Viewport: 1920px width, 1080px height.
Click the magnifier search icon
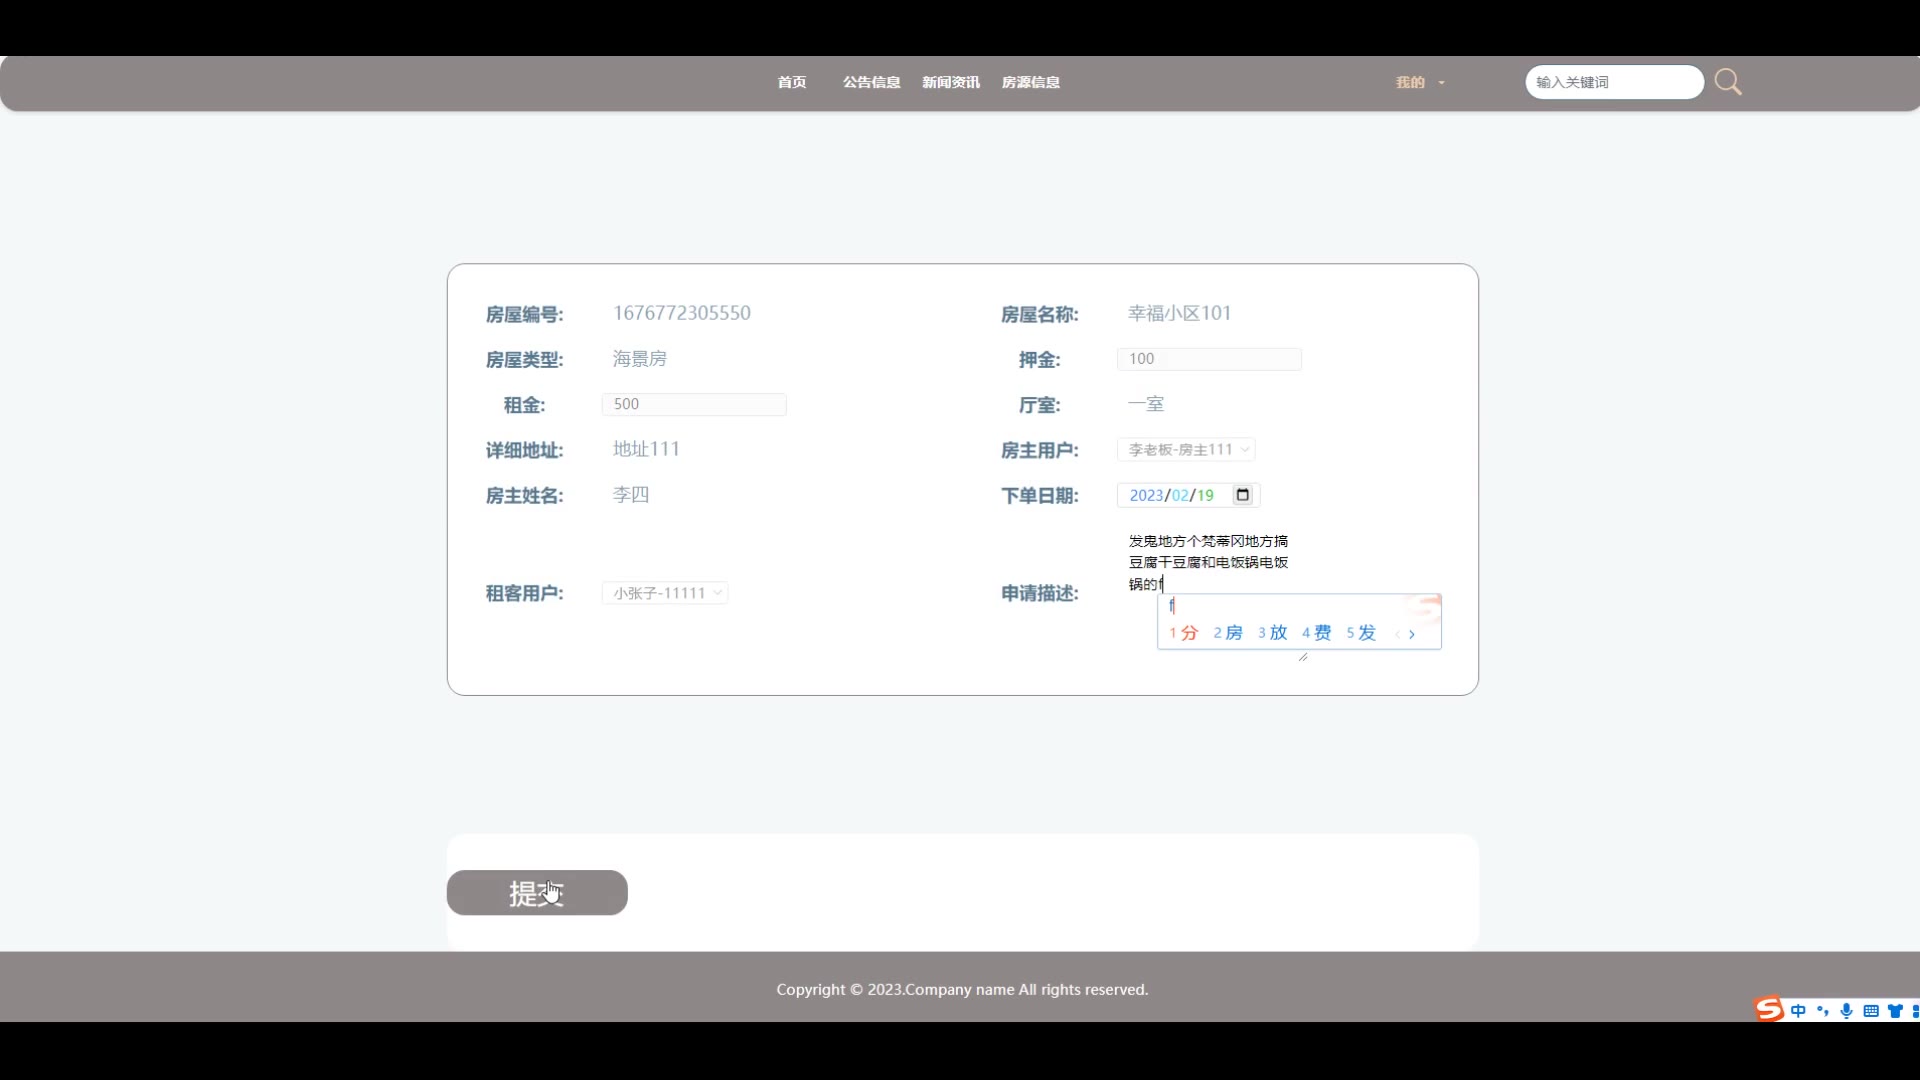coord(1728,82)
